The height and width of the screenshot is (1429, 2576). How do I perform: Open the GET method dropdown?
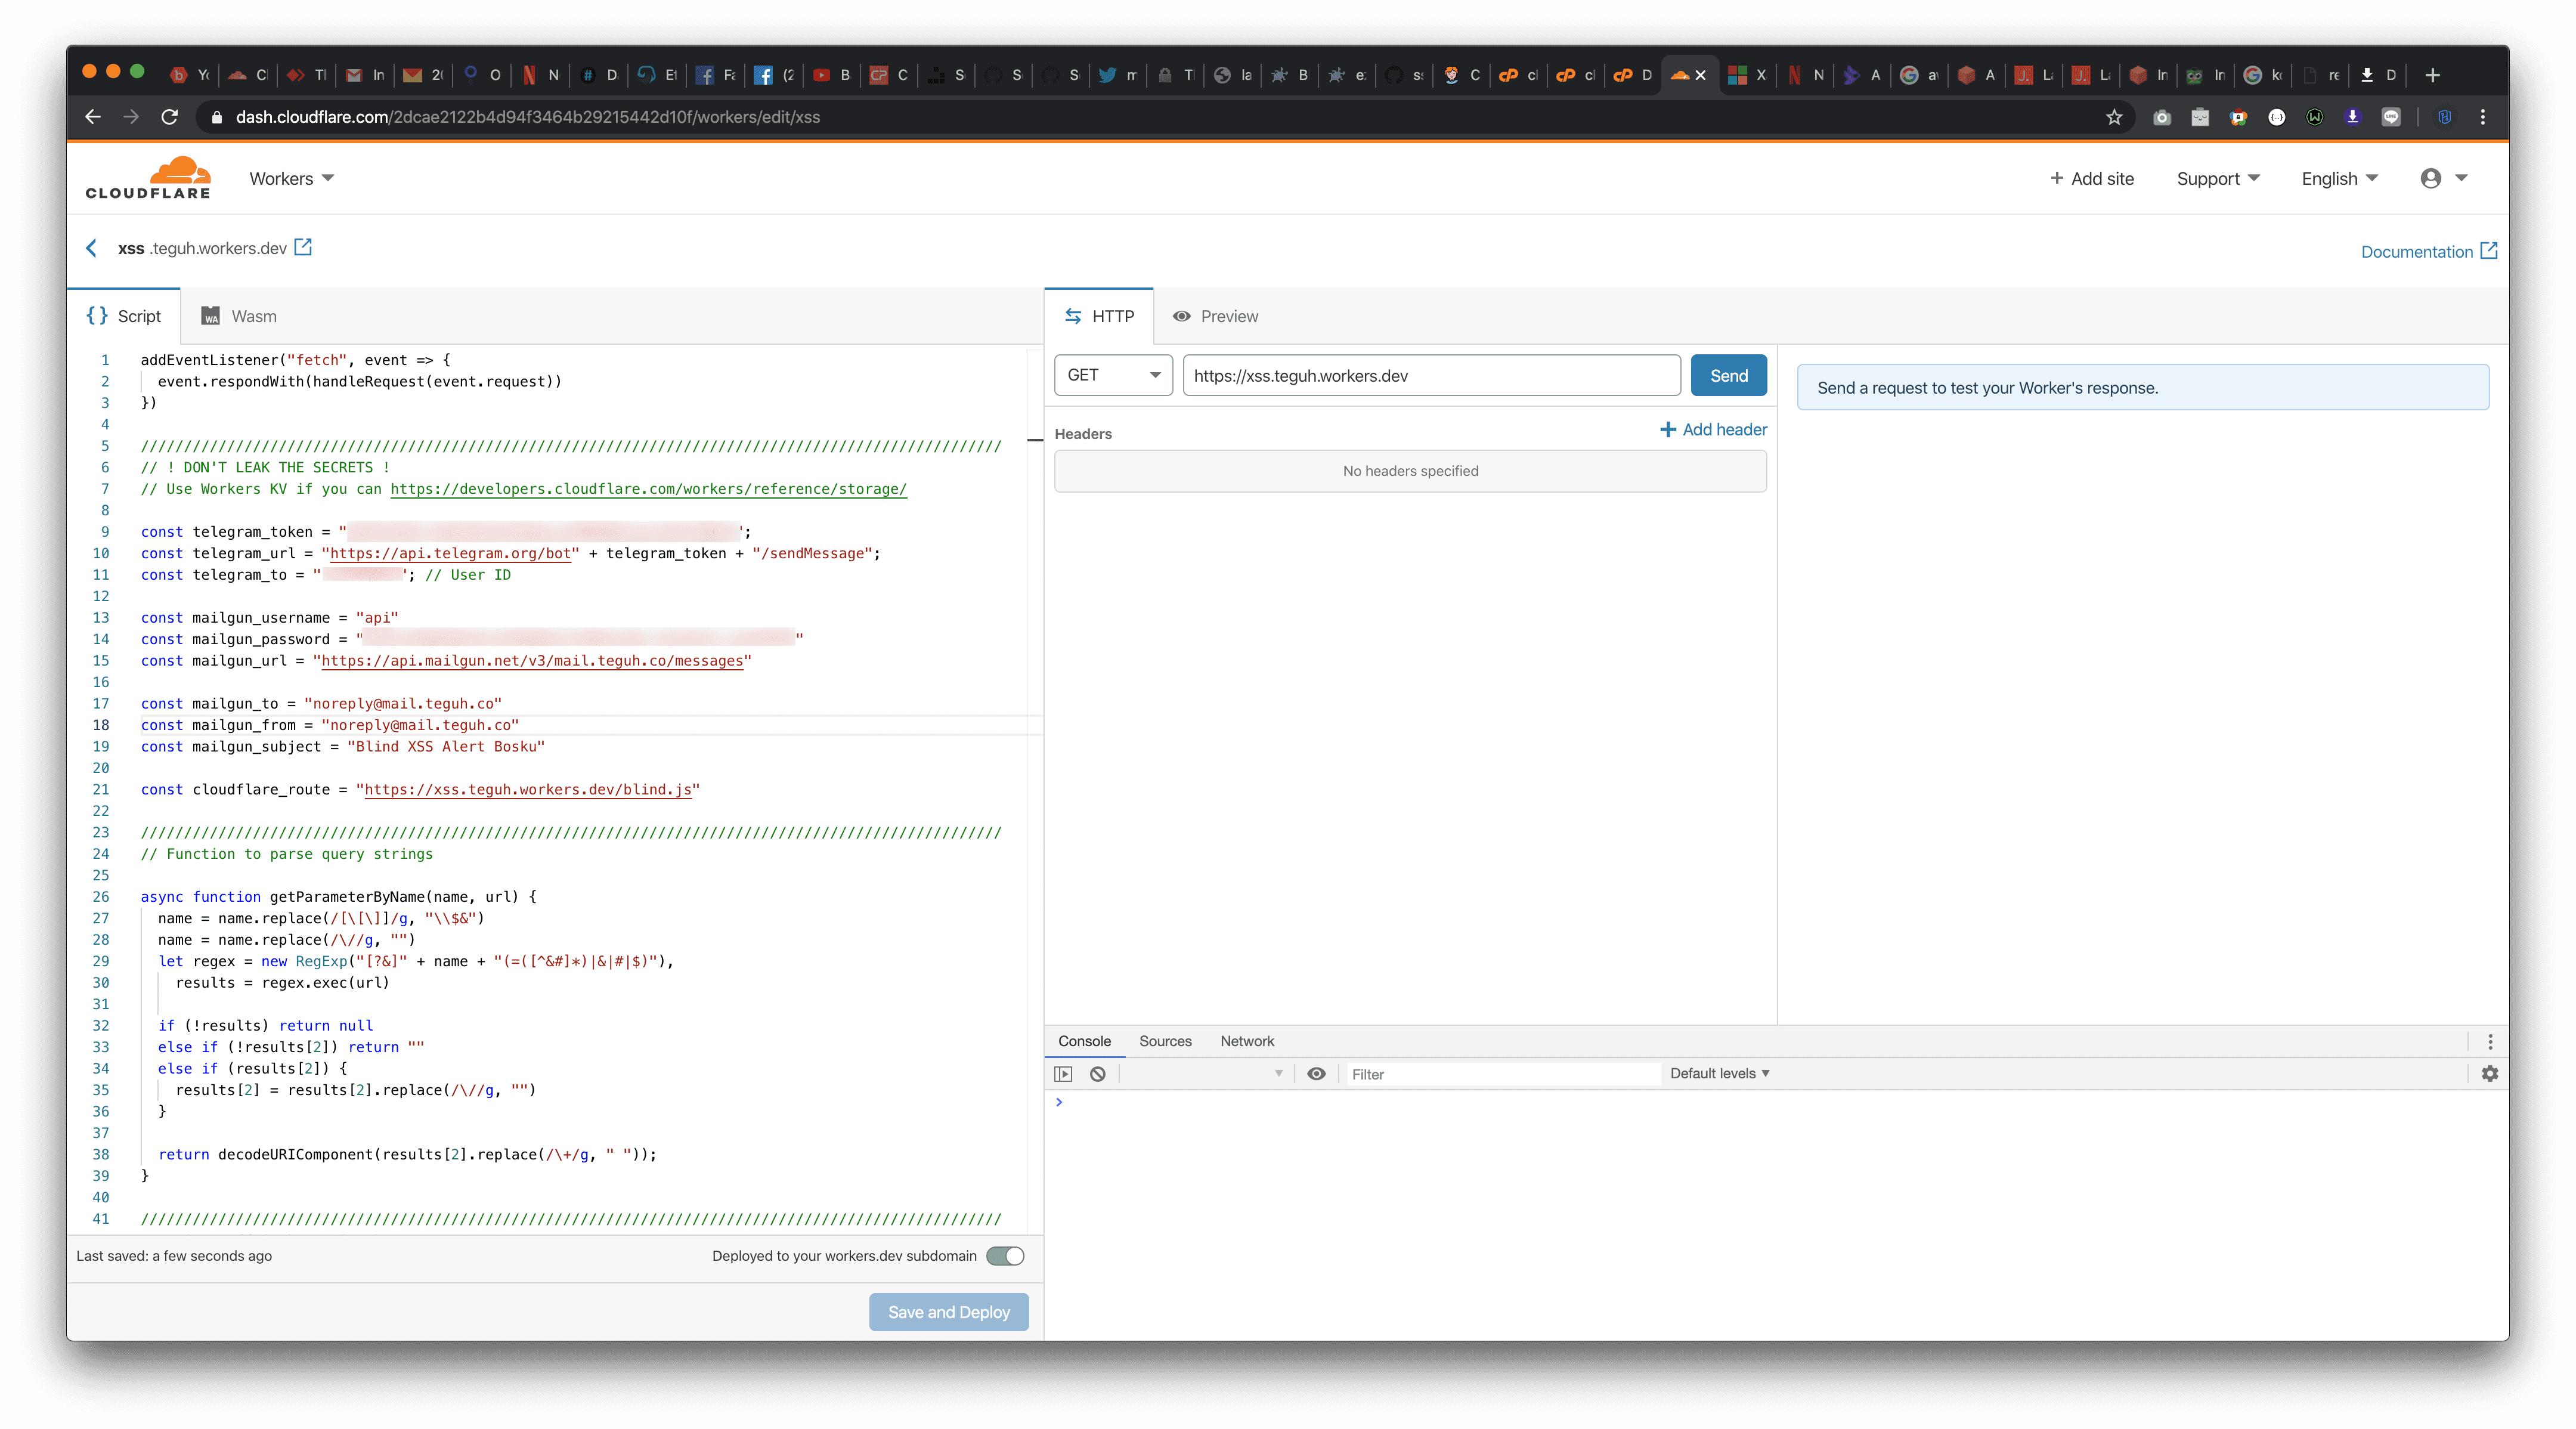1112,375
